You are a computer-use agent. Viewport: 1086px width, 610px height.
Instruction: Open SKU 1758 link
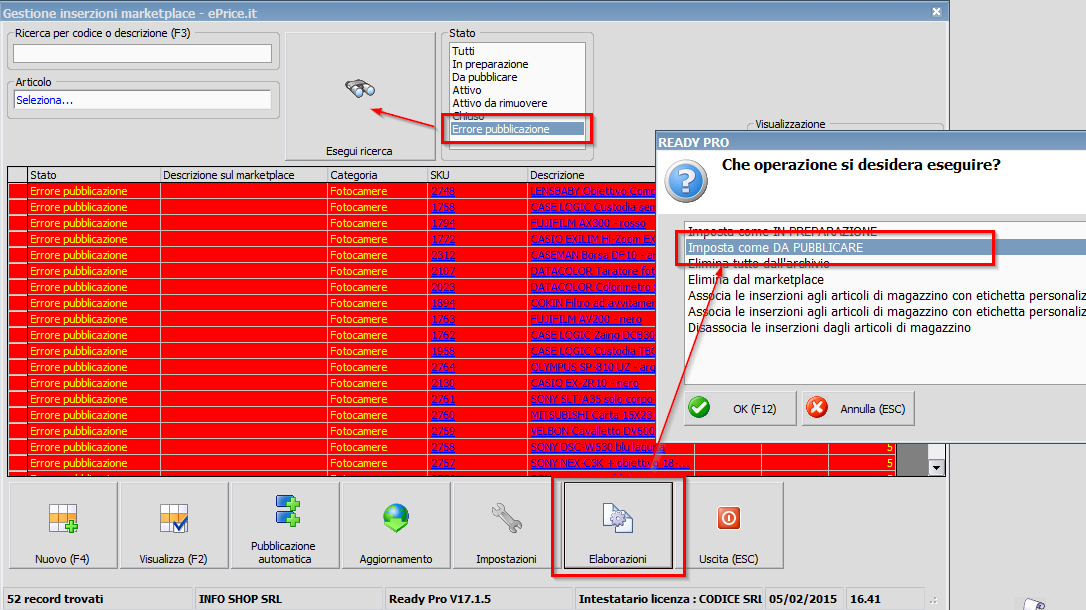tap(443, 207)
